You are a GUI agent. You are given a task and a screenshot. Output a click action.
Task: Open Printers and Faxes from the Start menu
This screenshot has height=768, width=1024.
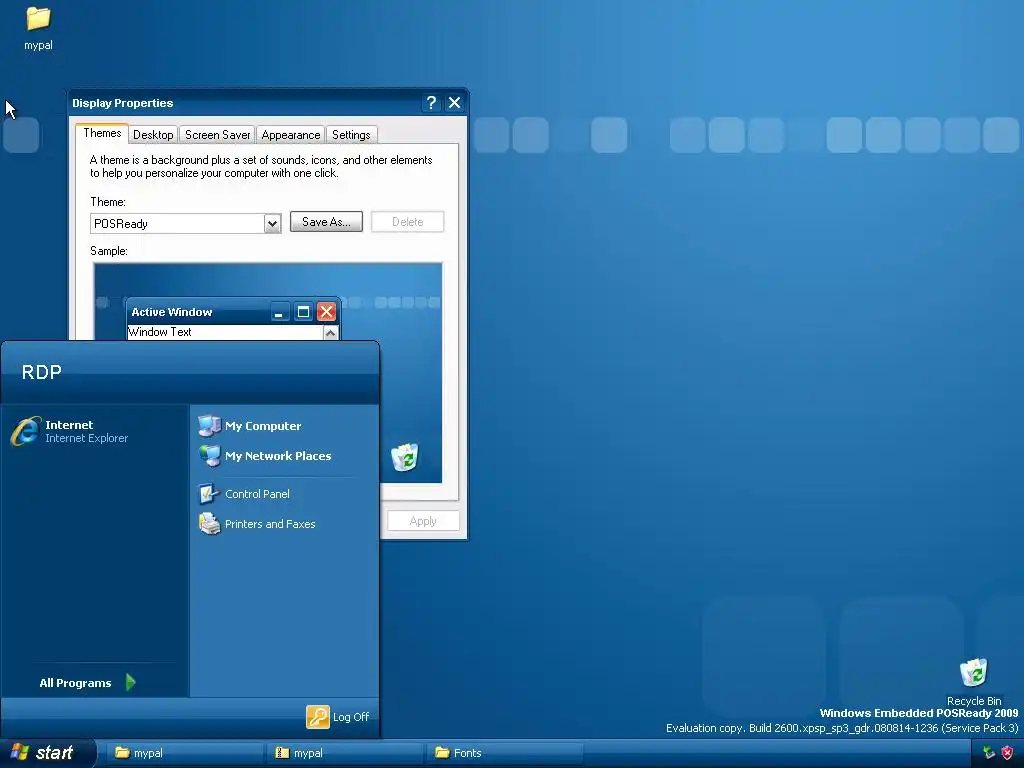(257, 524)
